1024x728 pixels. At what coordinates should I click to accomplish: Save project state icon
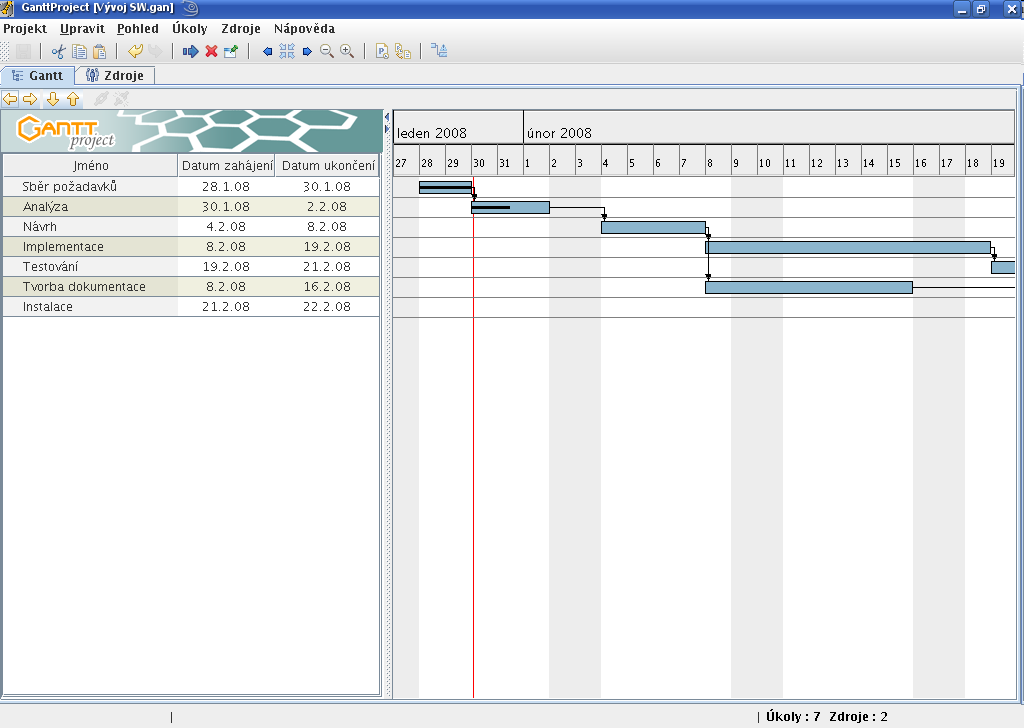383,52
